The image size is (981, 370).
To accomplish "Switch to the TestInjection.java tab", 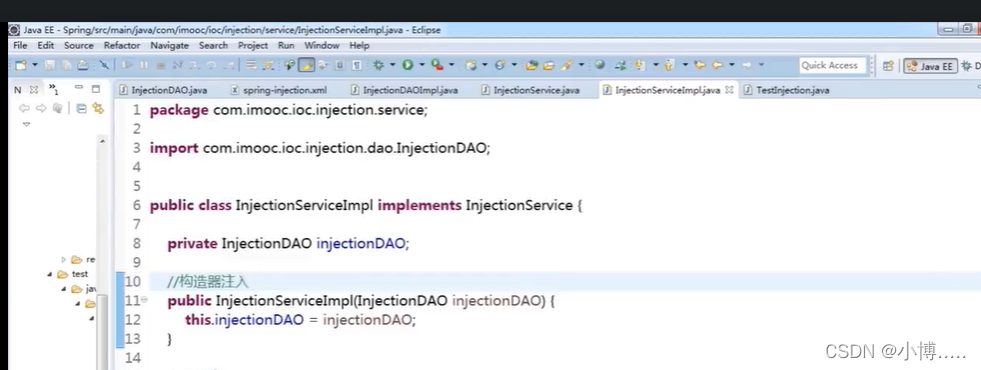I will (786, 90).
